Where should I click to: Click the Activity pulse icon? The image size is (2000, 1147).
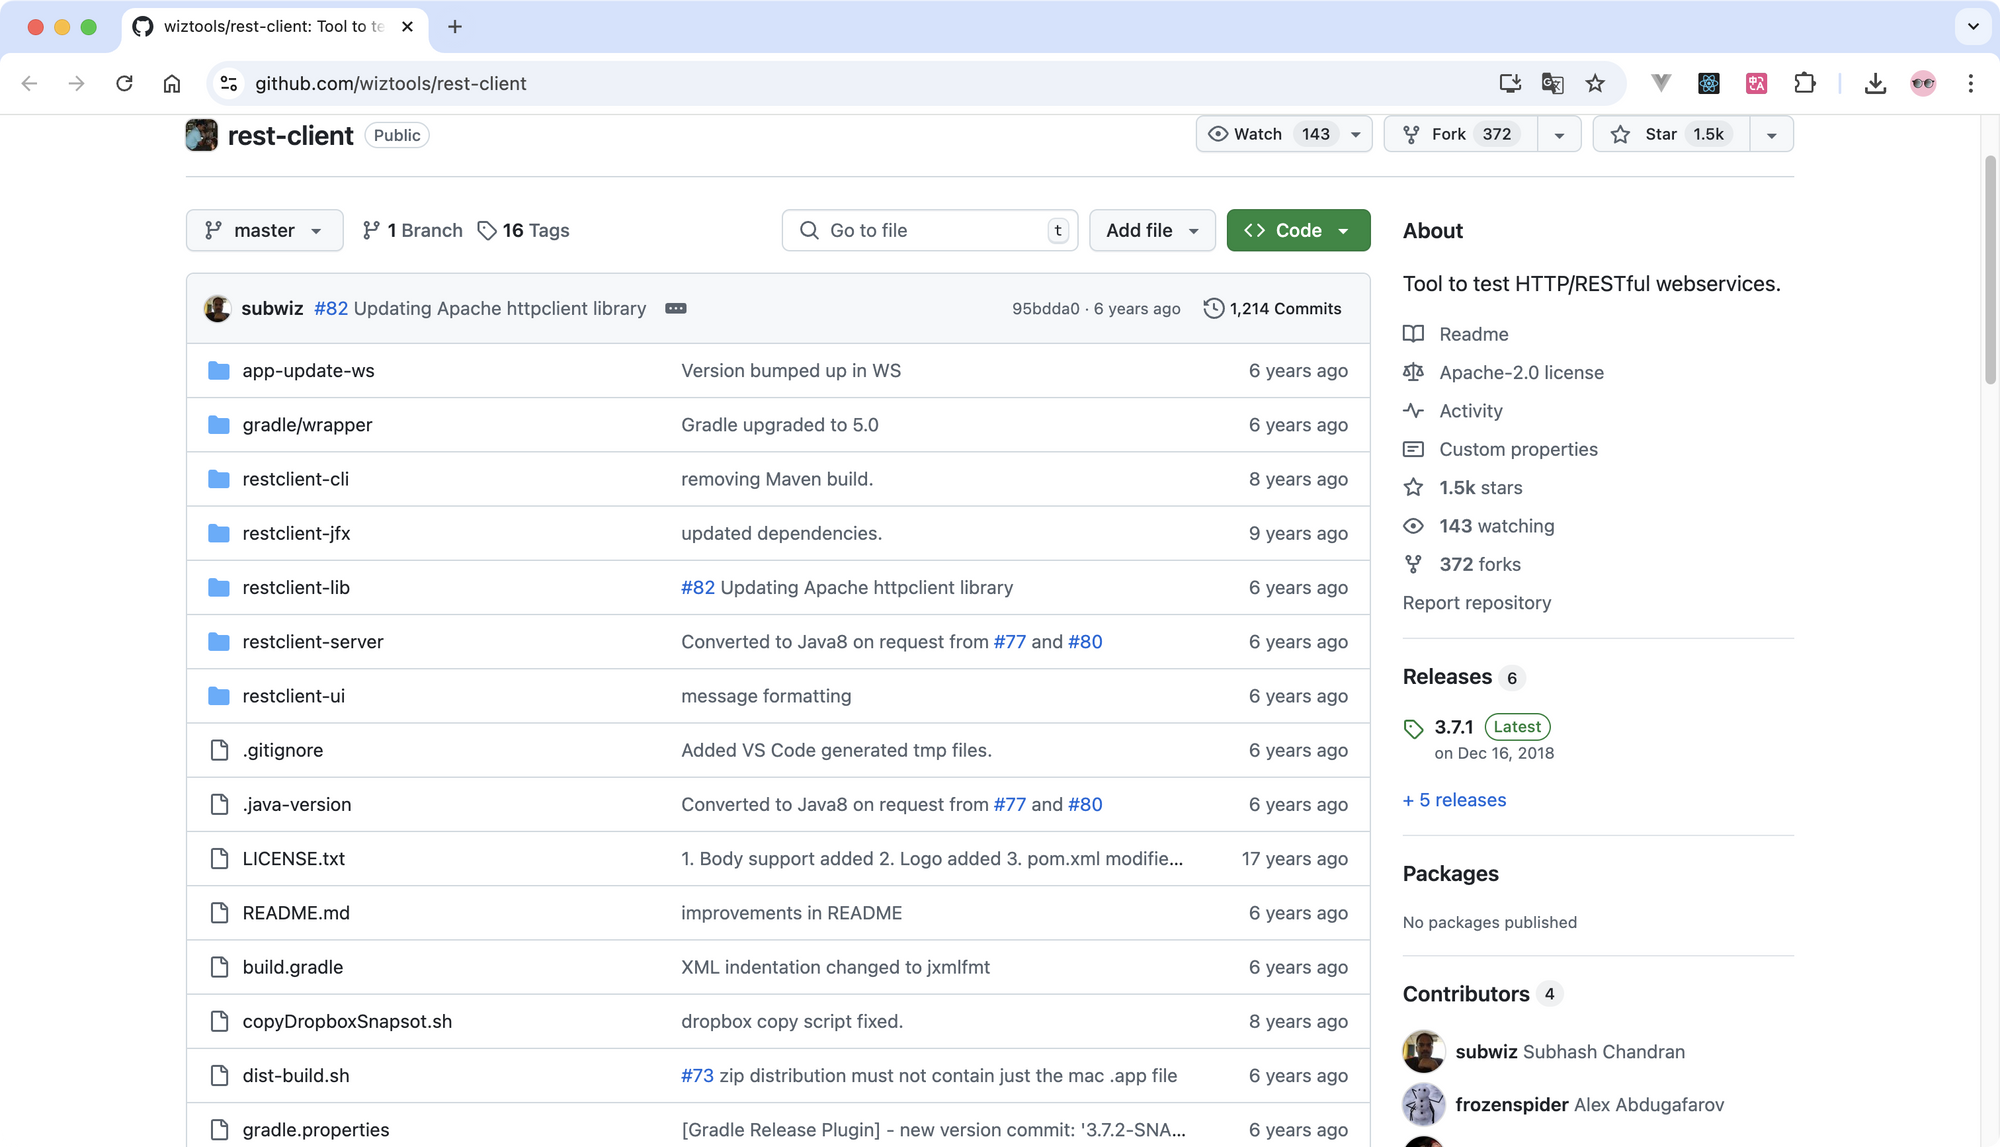point(1415,411)
